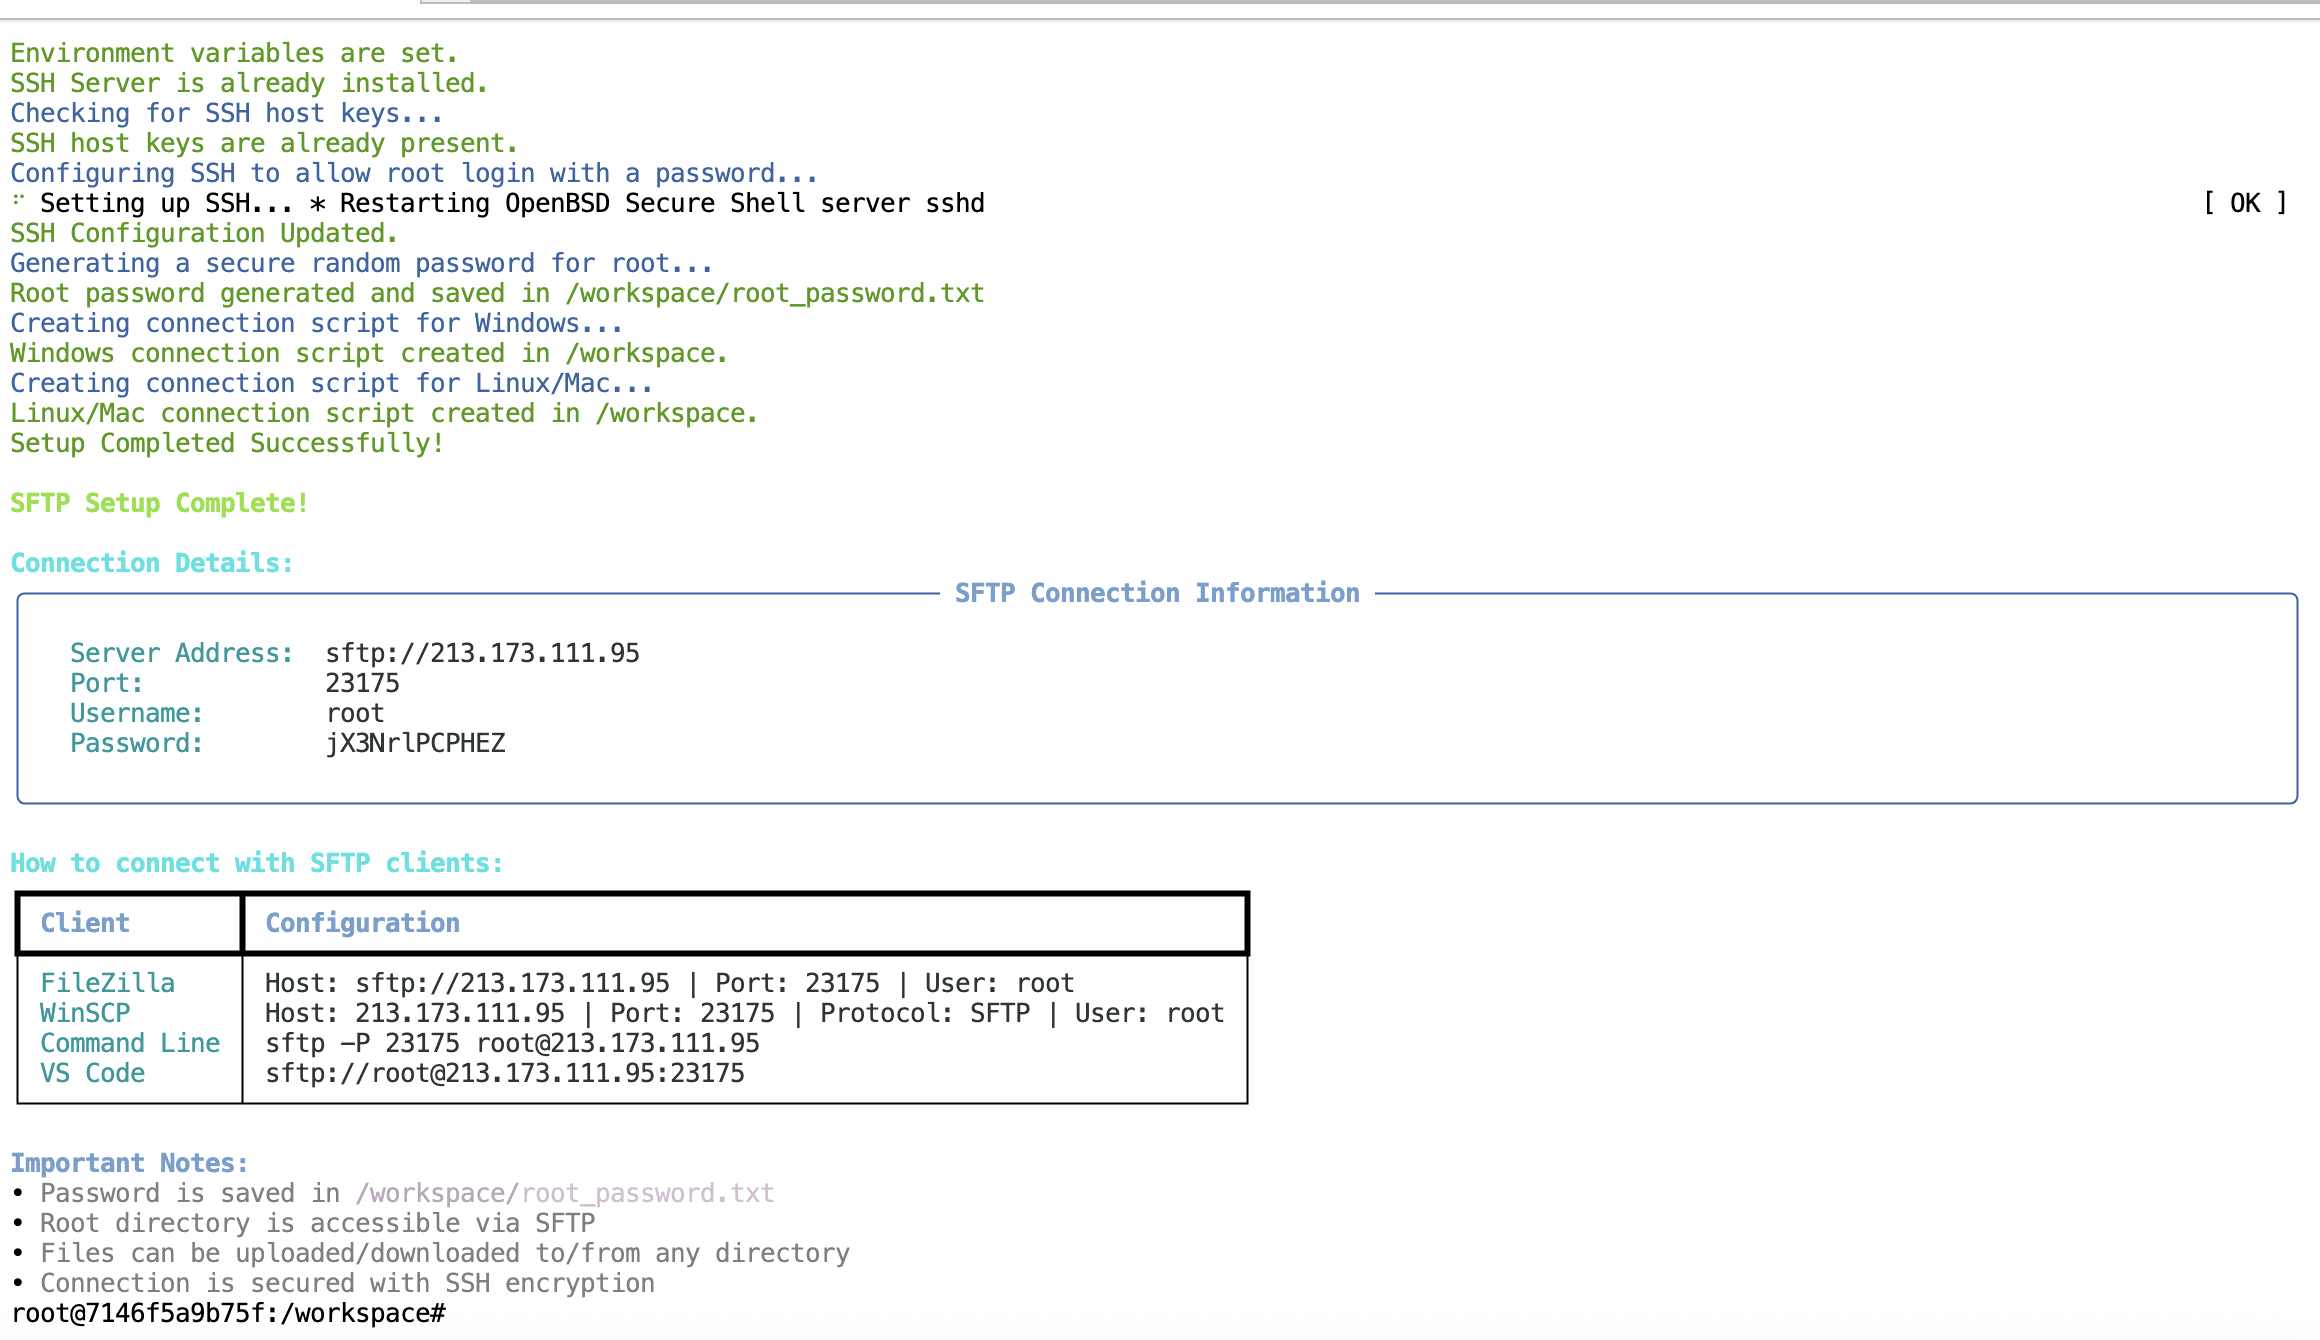Click the Configuration column header
The width and height of the screenshot is (2320, 1340).
[x=362, y=922]
